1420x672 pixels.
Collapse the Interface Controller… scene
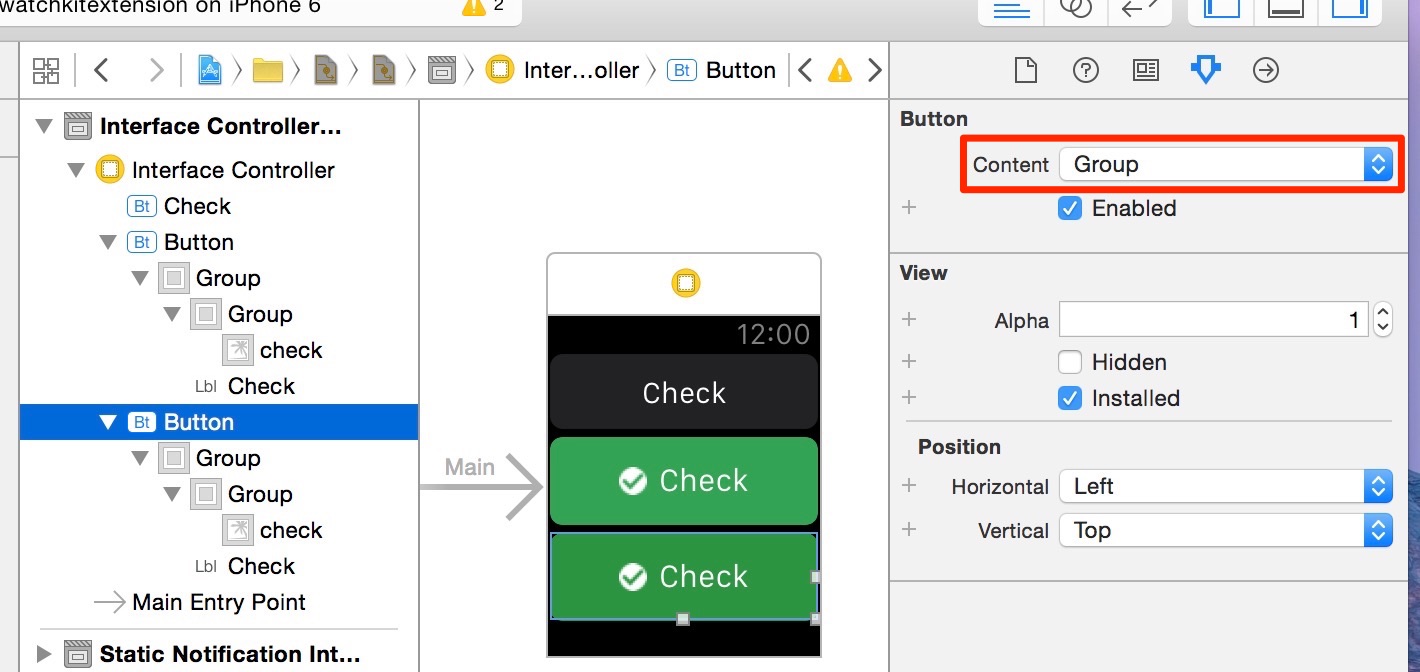(x=43, y=126)
